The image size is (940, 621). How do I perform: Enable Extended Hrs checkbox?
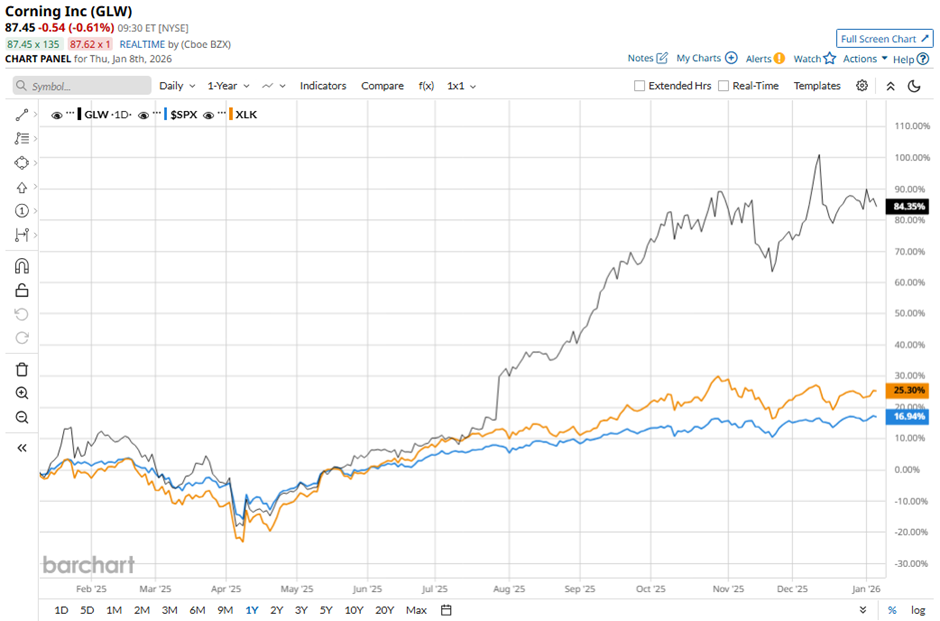coord(640,86)
